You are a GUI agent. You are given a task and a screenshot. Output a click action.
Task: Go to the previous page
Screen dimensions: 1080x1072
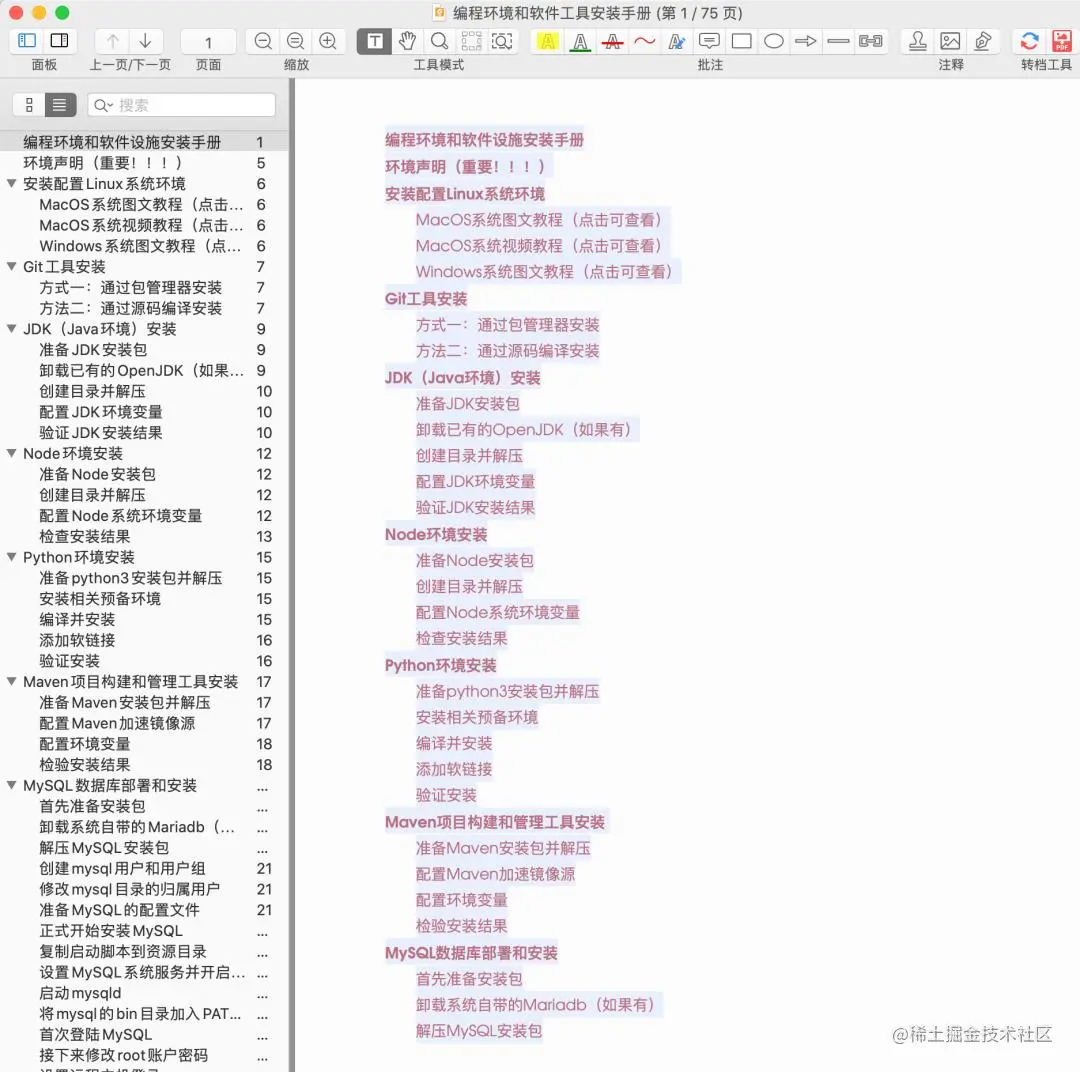coord(113,41)
